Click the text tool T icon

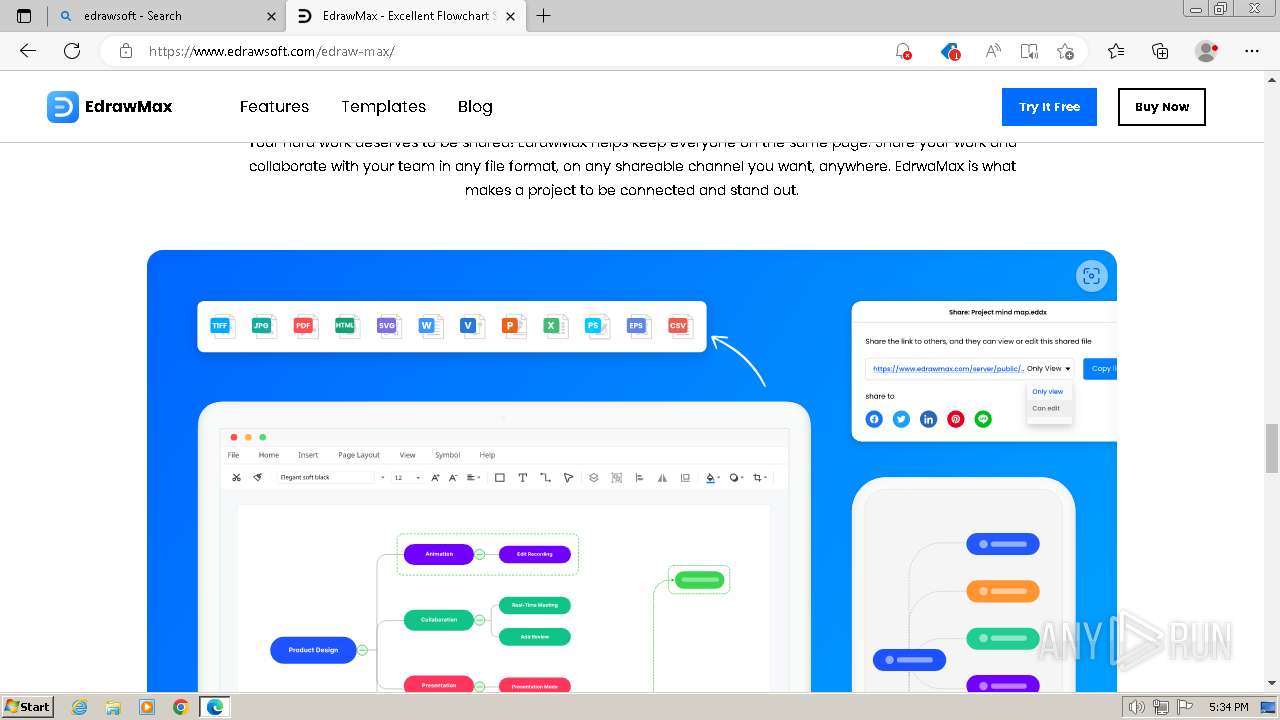tap(522, 478)
